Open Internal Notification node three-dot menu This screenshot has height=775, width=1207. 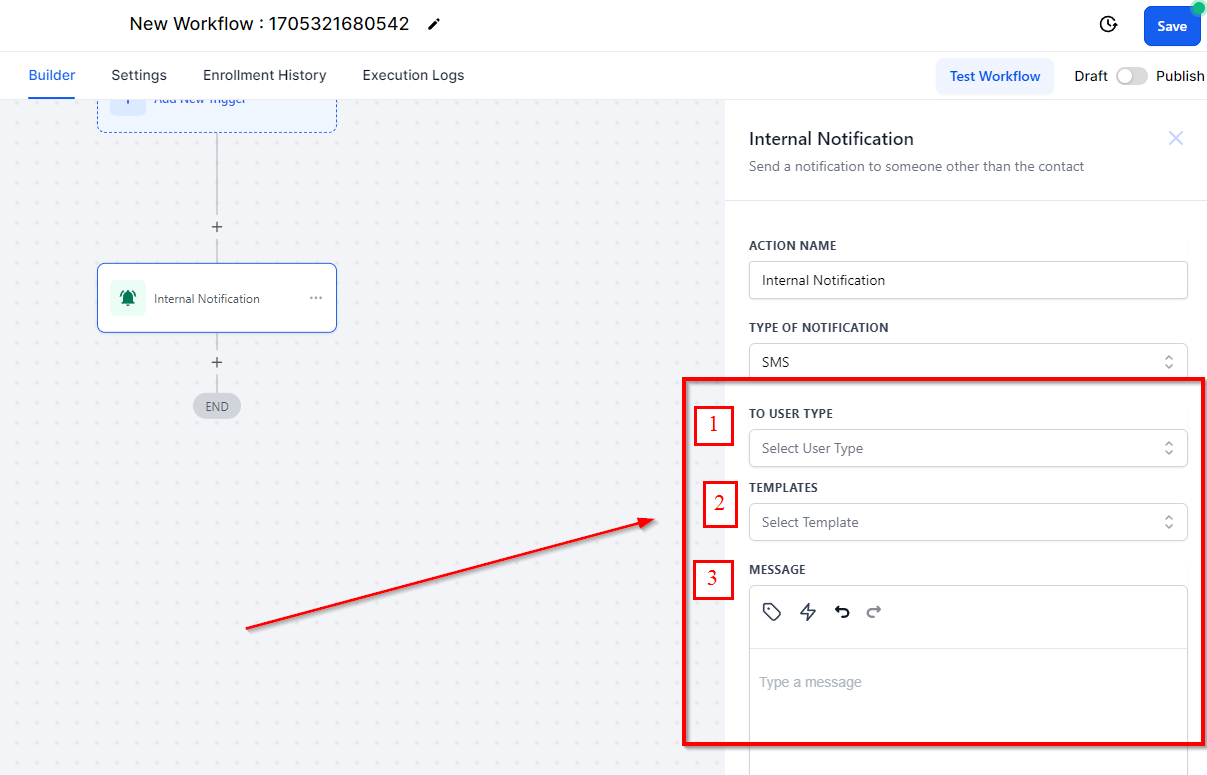pos(316,298)
